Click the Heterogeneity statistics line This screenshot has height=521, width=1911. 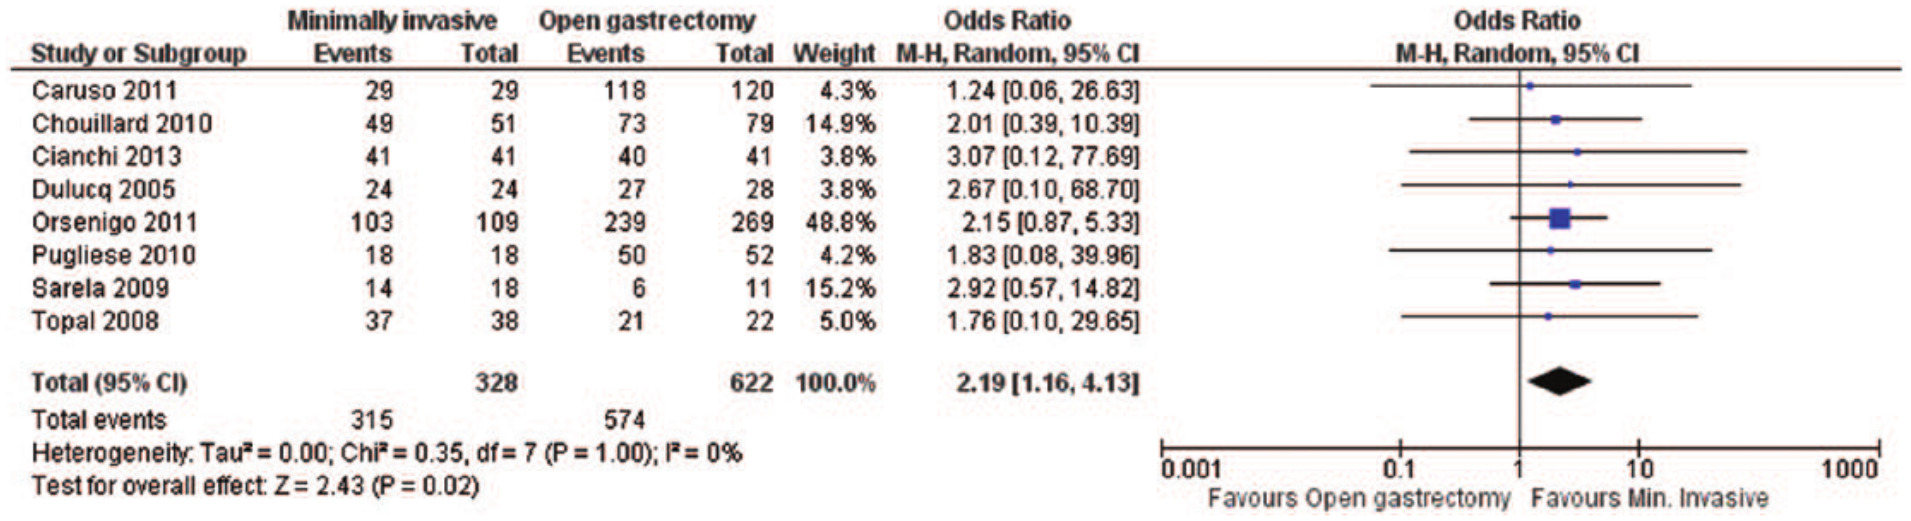coord(387,453)
